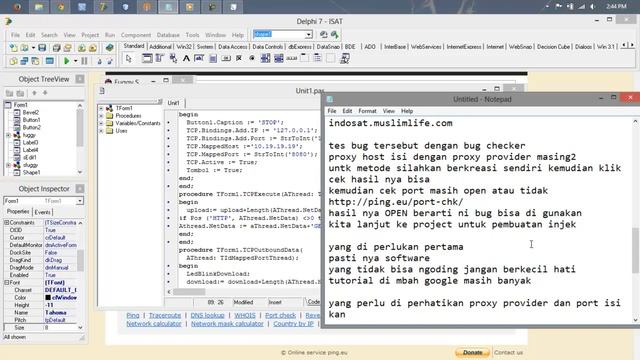Click the volume icon in system tray
This screenshot has width=640, height=360.
(592, 7)
